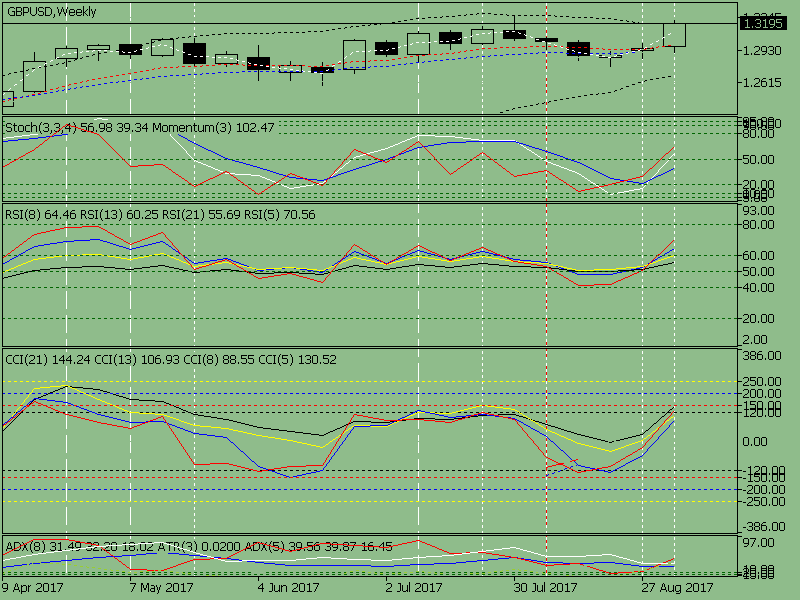
Task: Click the RSI 80.00 level label
Action: 758,225
